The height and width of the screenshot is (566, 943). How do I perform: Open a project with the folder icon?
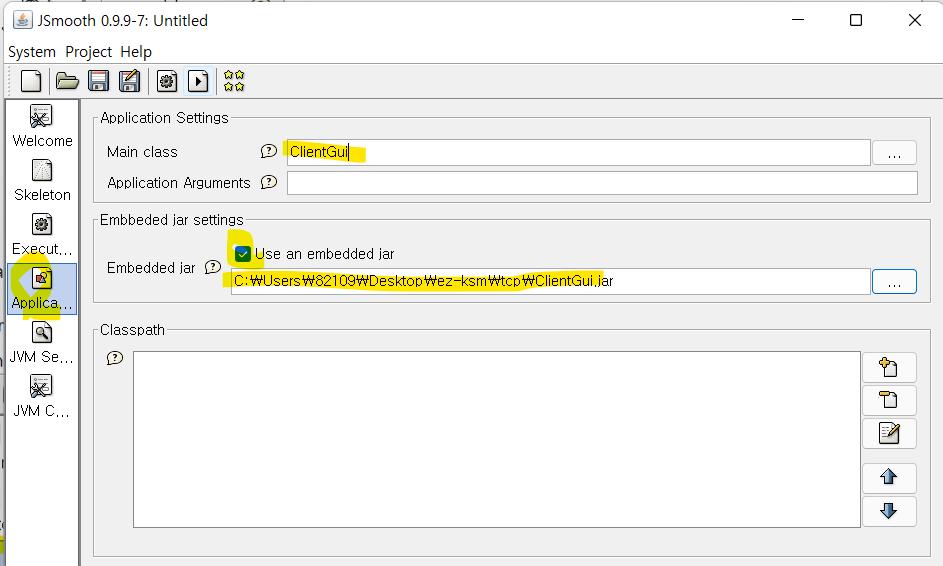67,81
